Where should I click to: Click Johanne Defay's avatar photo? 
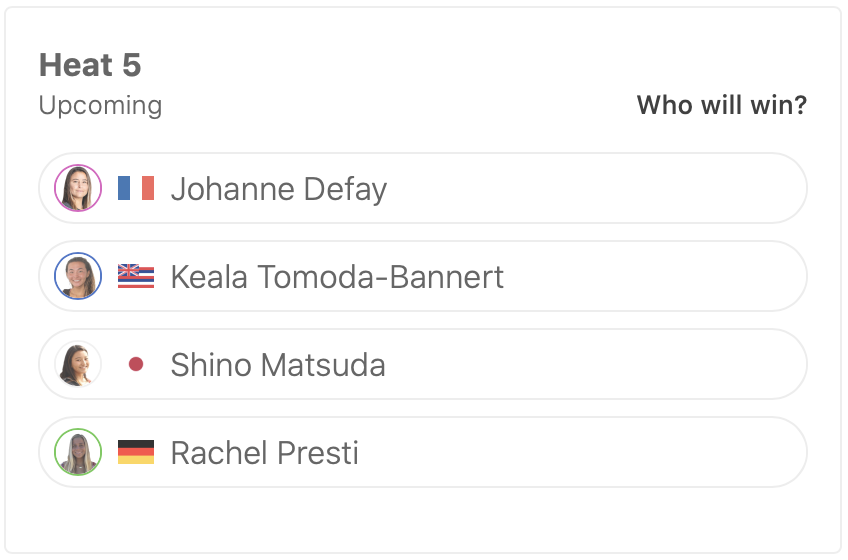pyautogui.click(x=78, y=188)
